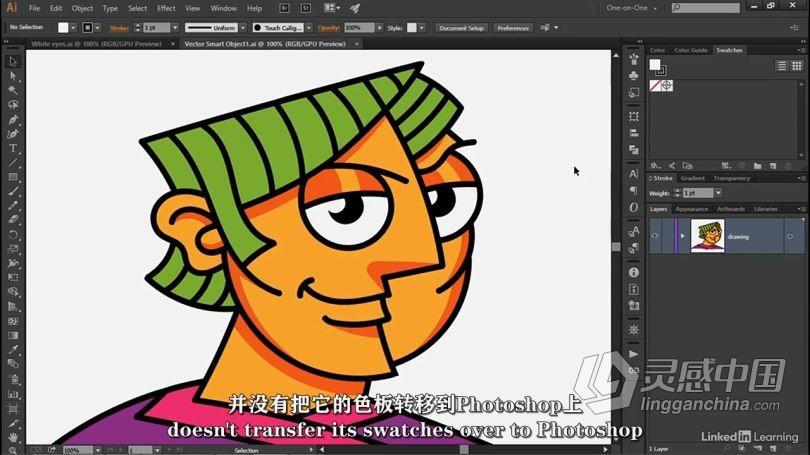
Task: Switch to the Color Guide panel tab
Action: pos(690,50)
